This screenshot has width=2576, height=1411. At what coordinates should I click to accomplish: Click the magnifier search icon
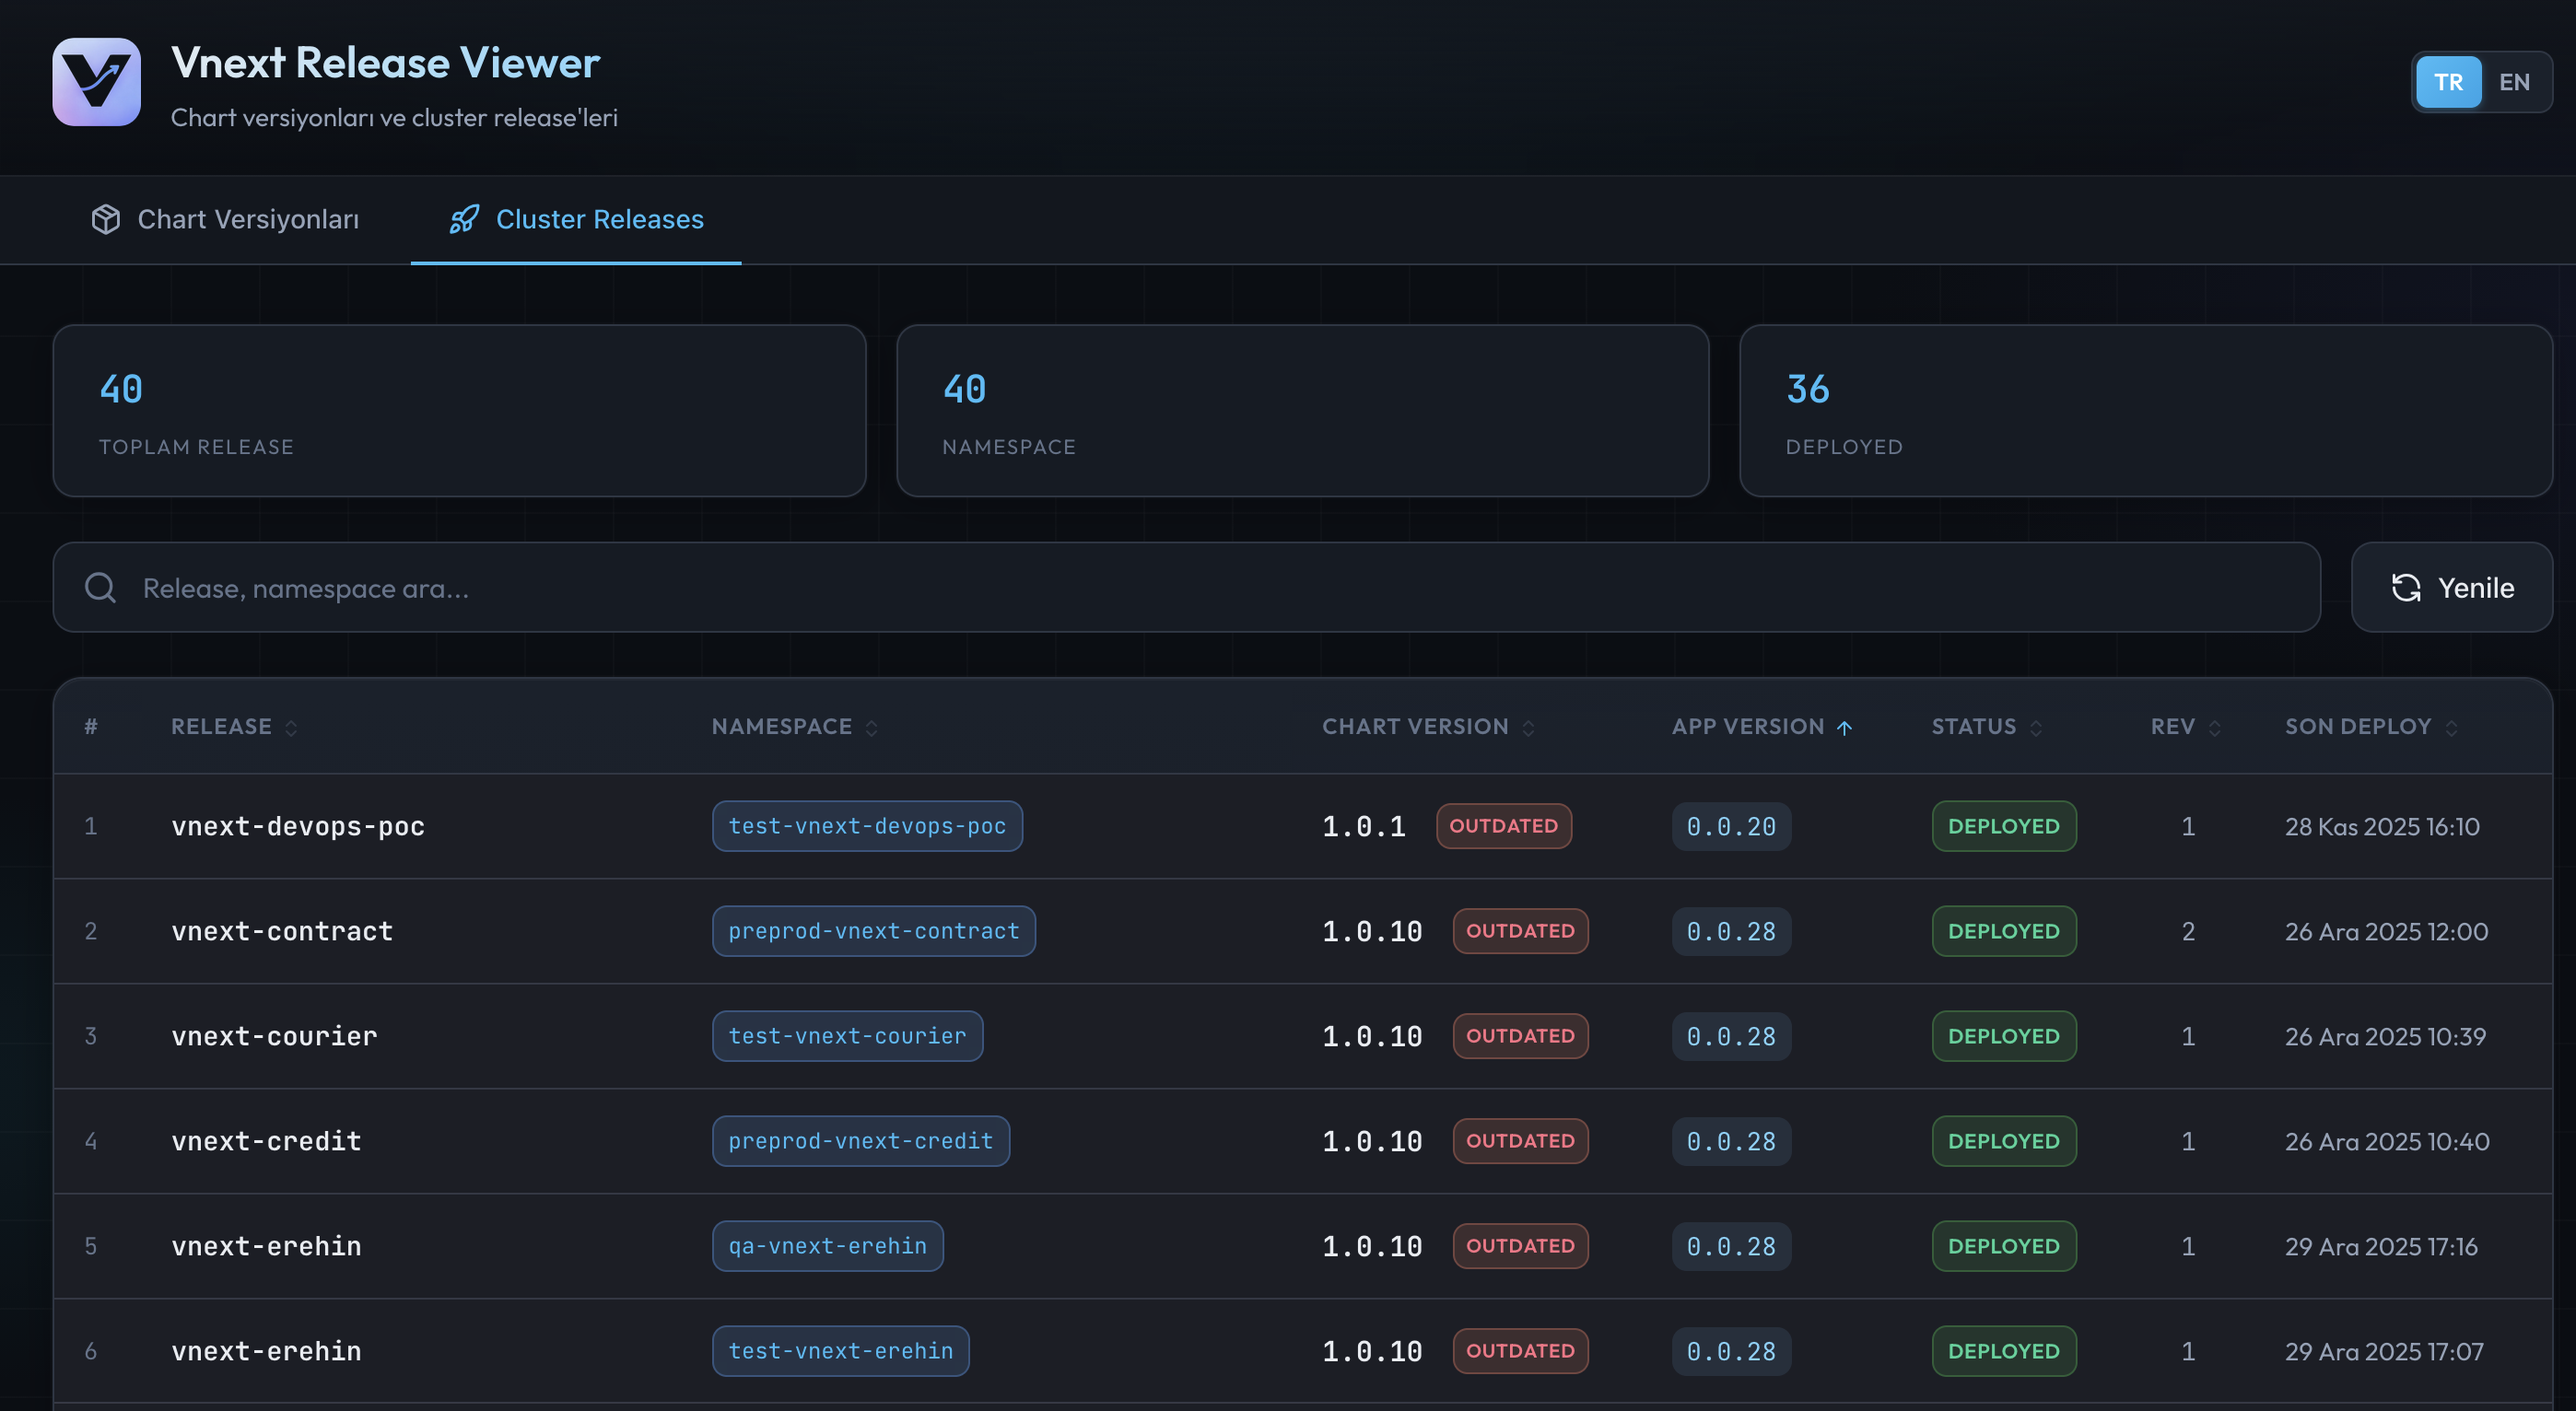pyautogui.click(x=100, y=587)
